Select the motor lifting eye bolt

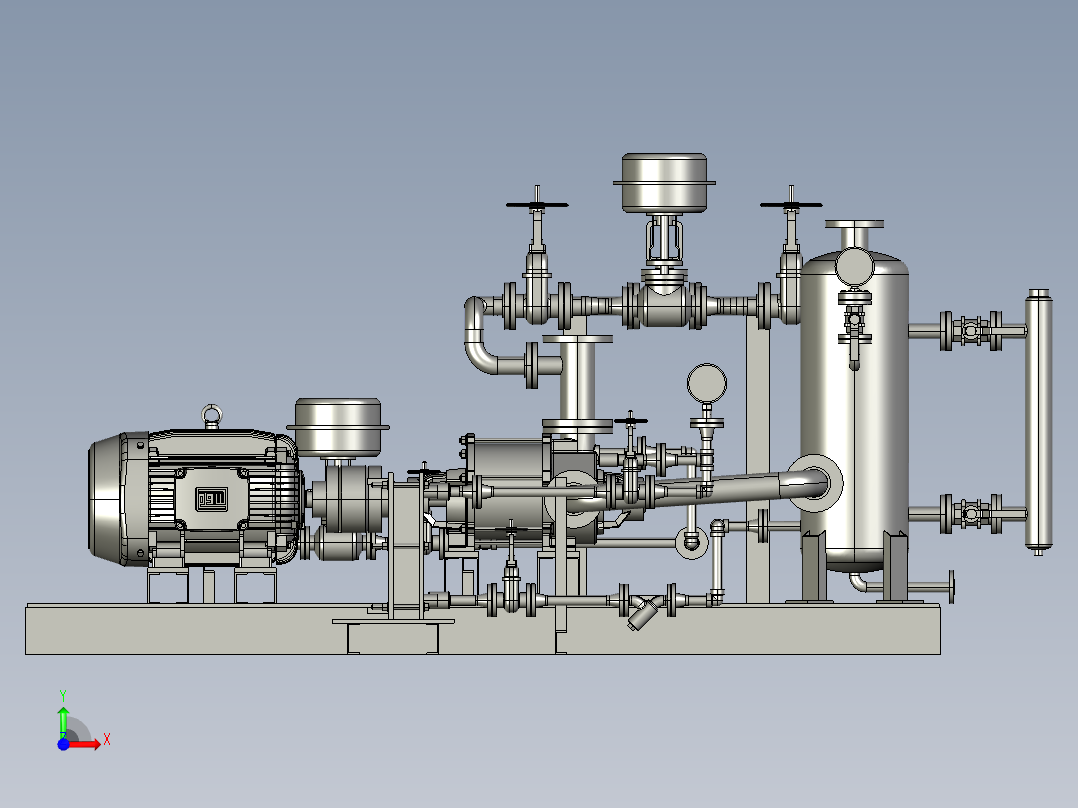pyautogui.click(x=212, y=416)
